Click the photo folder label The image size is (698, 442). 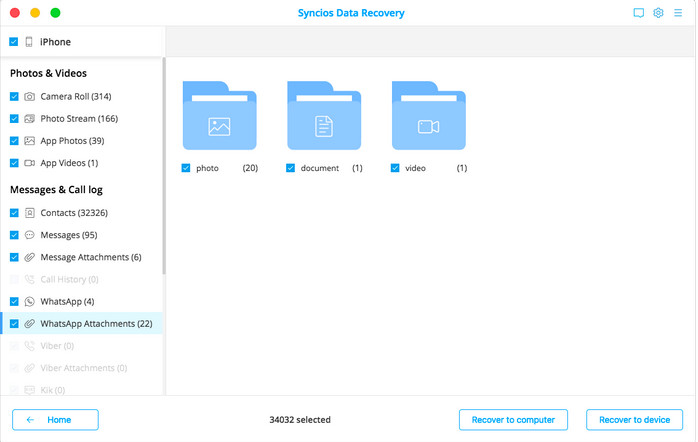click(207, 168)
